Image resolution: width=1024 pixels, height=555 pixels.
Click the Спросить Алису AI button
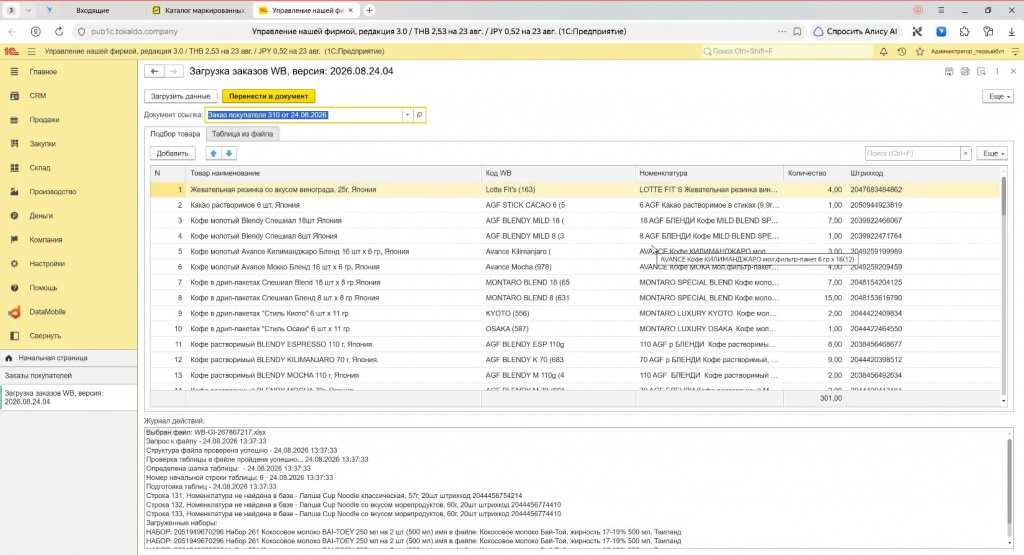click(x=856, y=31)
